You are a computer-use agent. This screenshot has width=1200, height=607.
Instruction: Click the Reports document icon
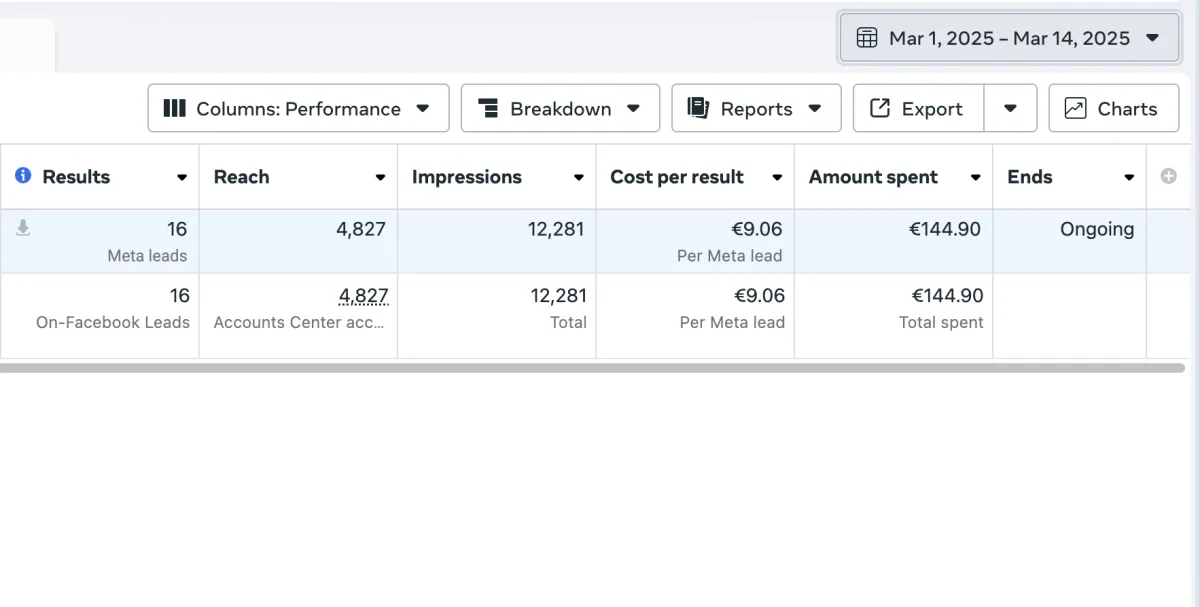coord(698,108)
